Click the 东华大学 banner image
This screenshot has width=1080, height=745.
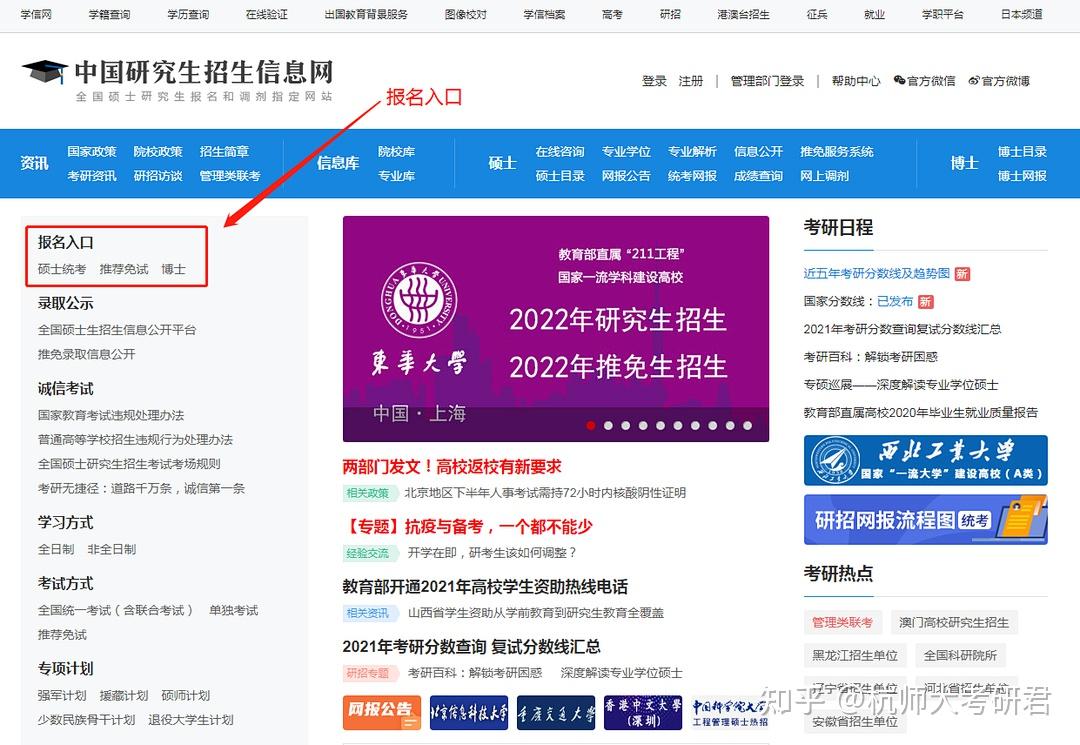pos(556,328)
